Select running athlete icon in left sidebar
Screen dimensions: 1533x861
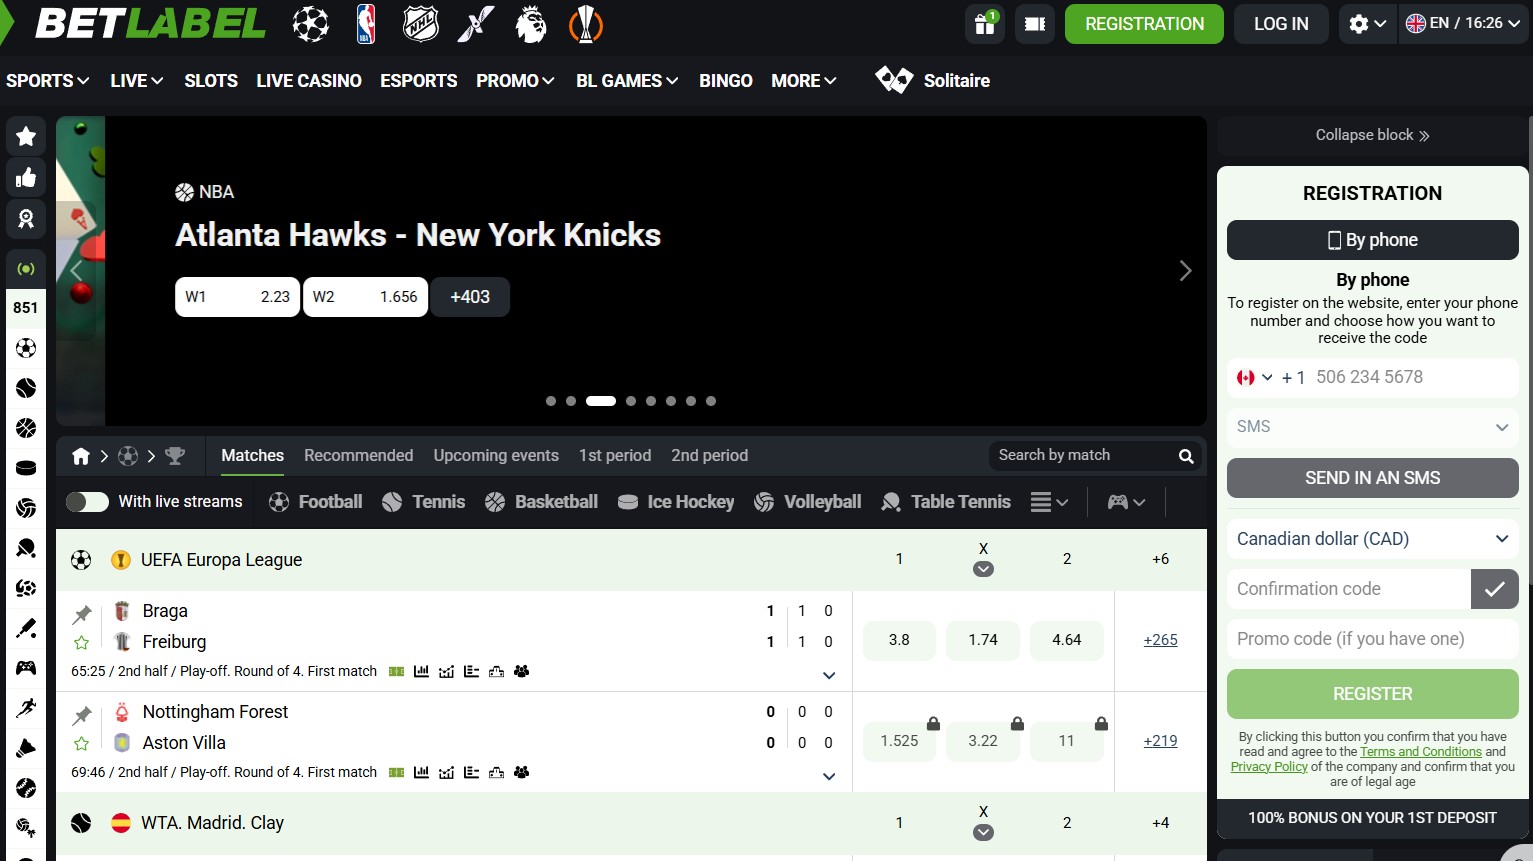pos(26,708)
